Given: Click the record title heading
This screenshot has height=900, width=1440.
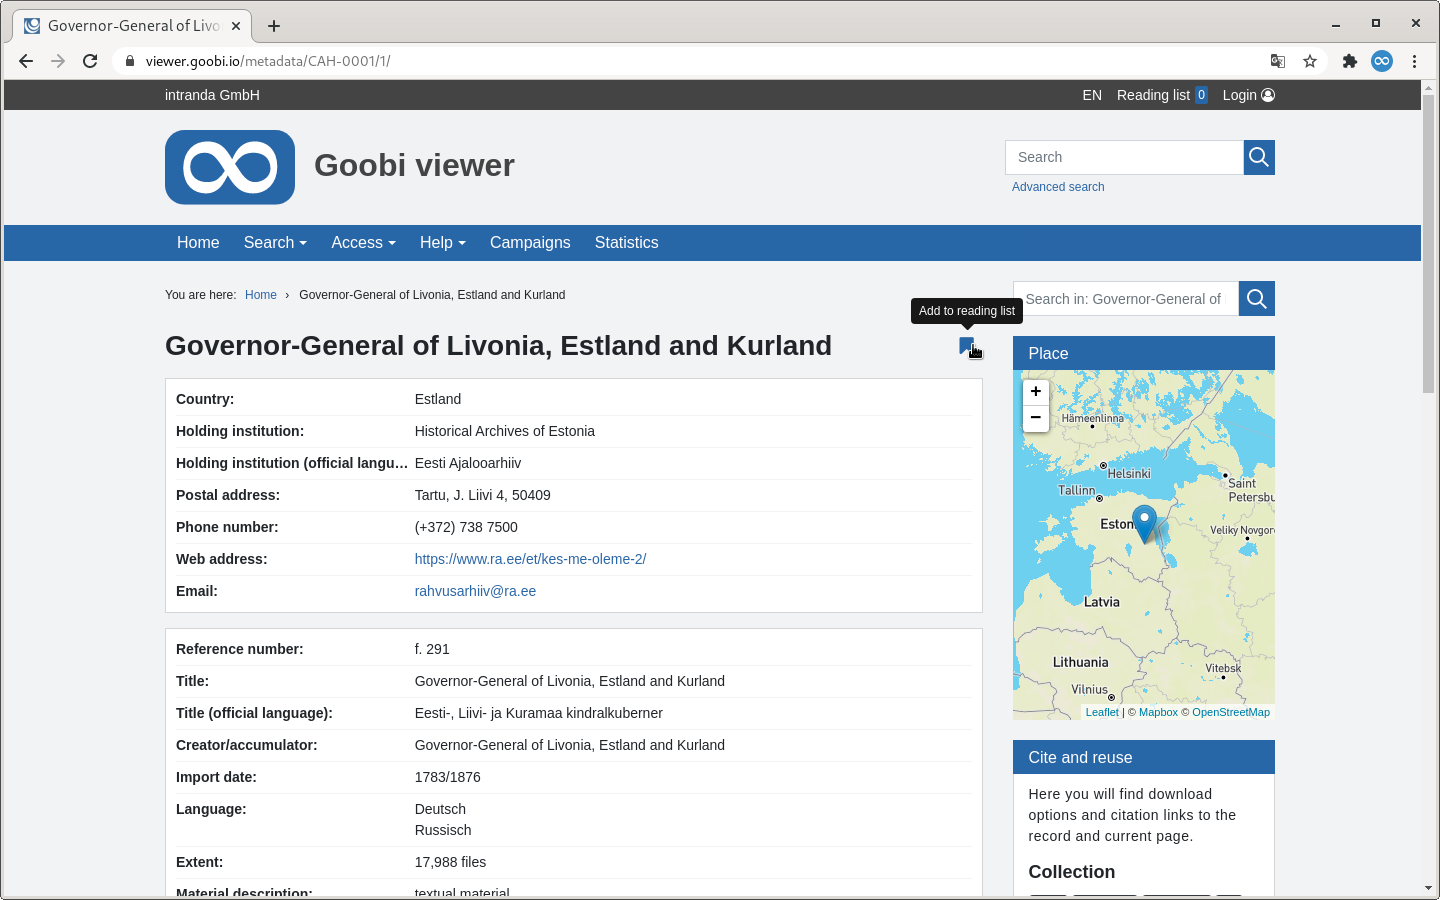Looking at the screenshot, I should (x=498, y=346).
